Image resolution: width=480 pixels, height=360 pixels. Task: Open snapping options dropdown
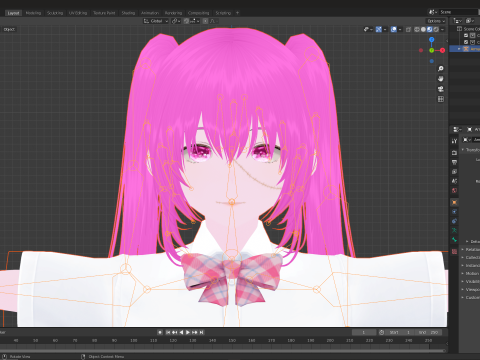(x=194, y=21)
